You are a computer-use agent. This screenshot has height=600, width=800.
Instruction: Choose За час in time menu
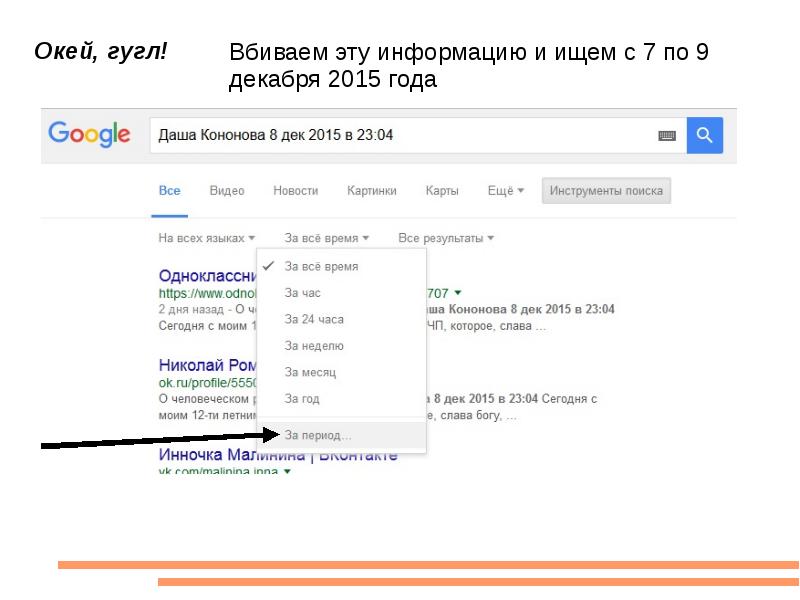coord(341,293)
